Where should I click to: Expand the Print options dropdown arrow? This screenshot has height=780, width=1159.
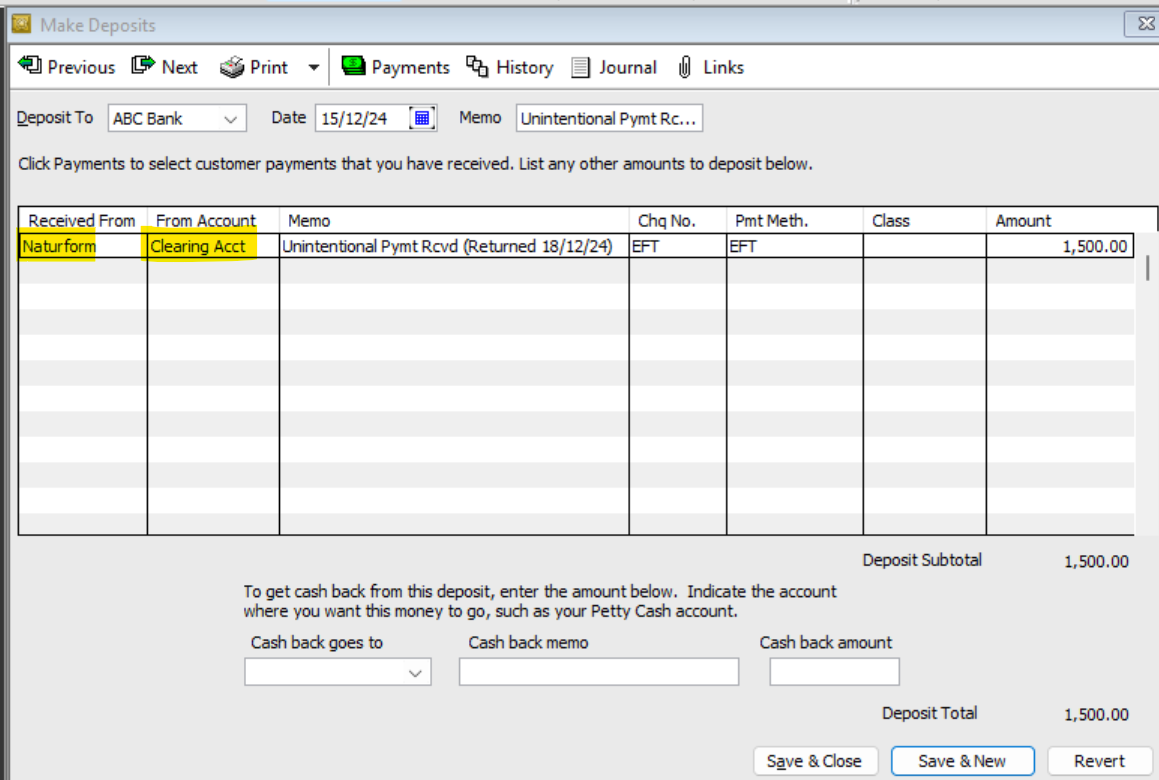click(x=313, y=67)
